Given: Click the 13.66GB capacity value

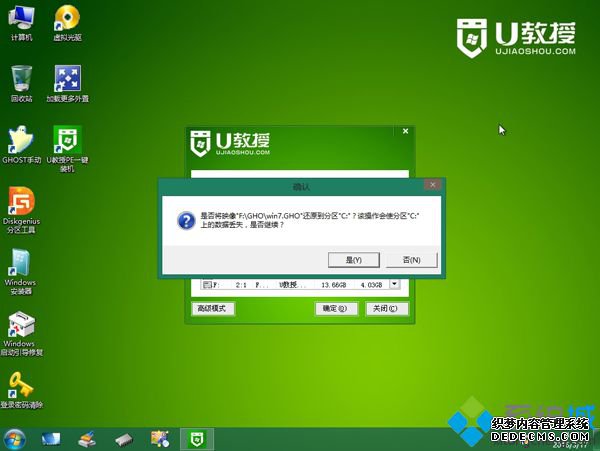Looking at the screenshot, I should (334, 285).
